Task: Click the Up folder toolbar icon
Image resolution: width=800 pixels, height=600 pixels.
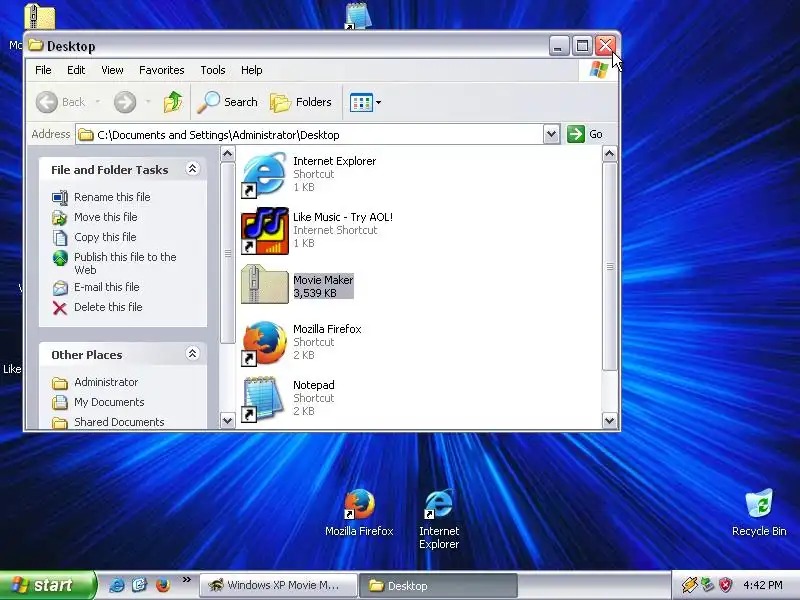Action: (x=172, y=102)
